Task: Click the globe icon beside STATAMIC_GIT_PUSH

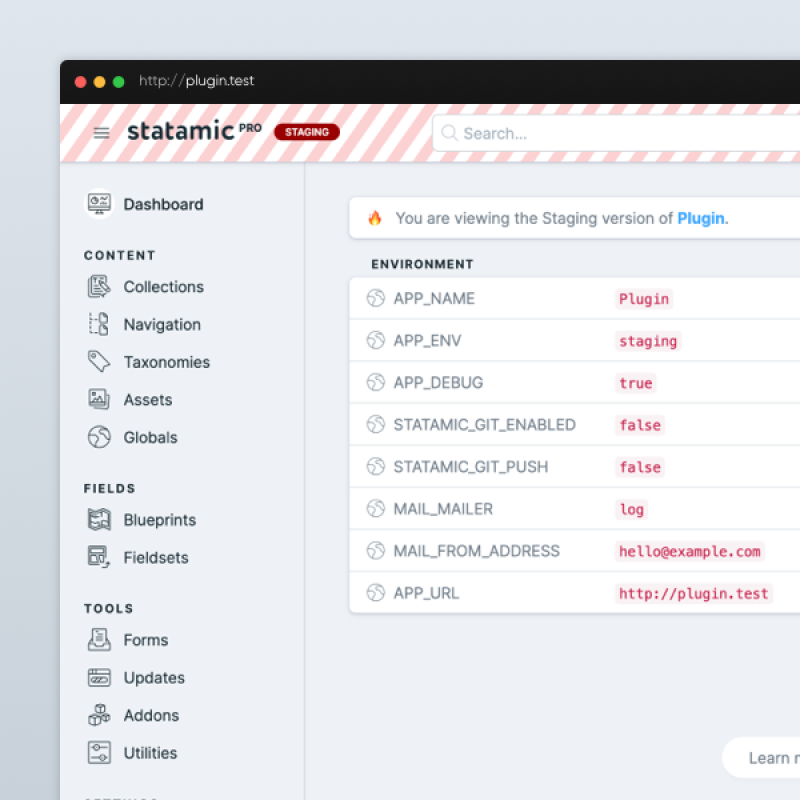Action: [376, 466]
